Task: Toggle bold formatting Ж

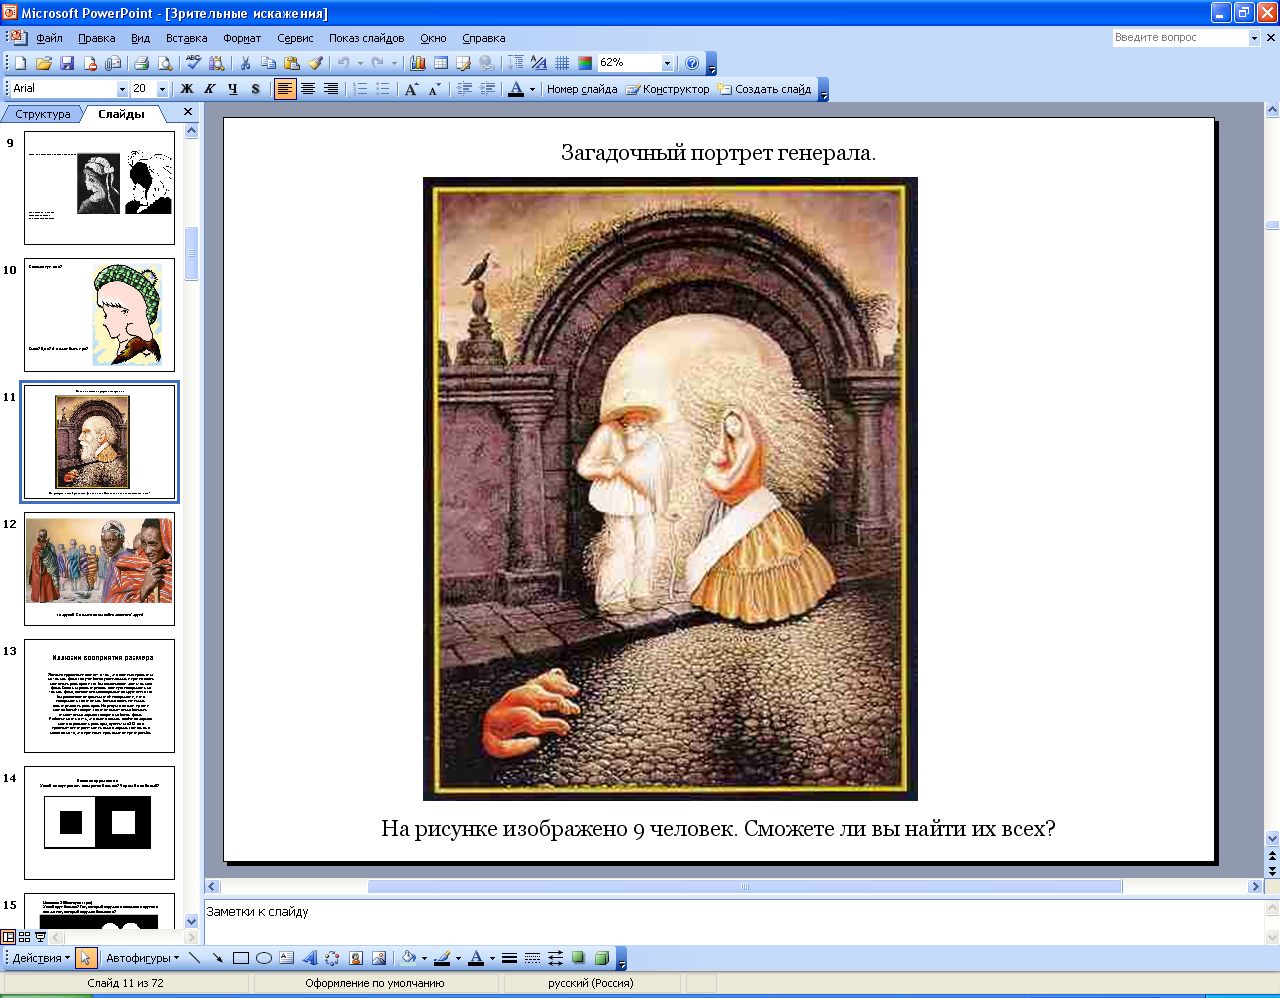Action: [187, 89]
